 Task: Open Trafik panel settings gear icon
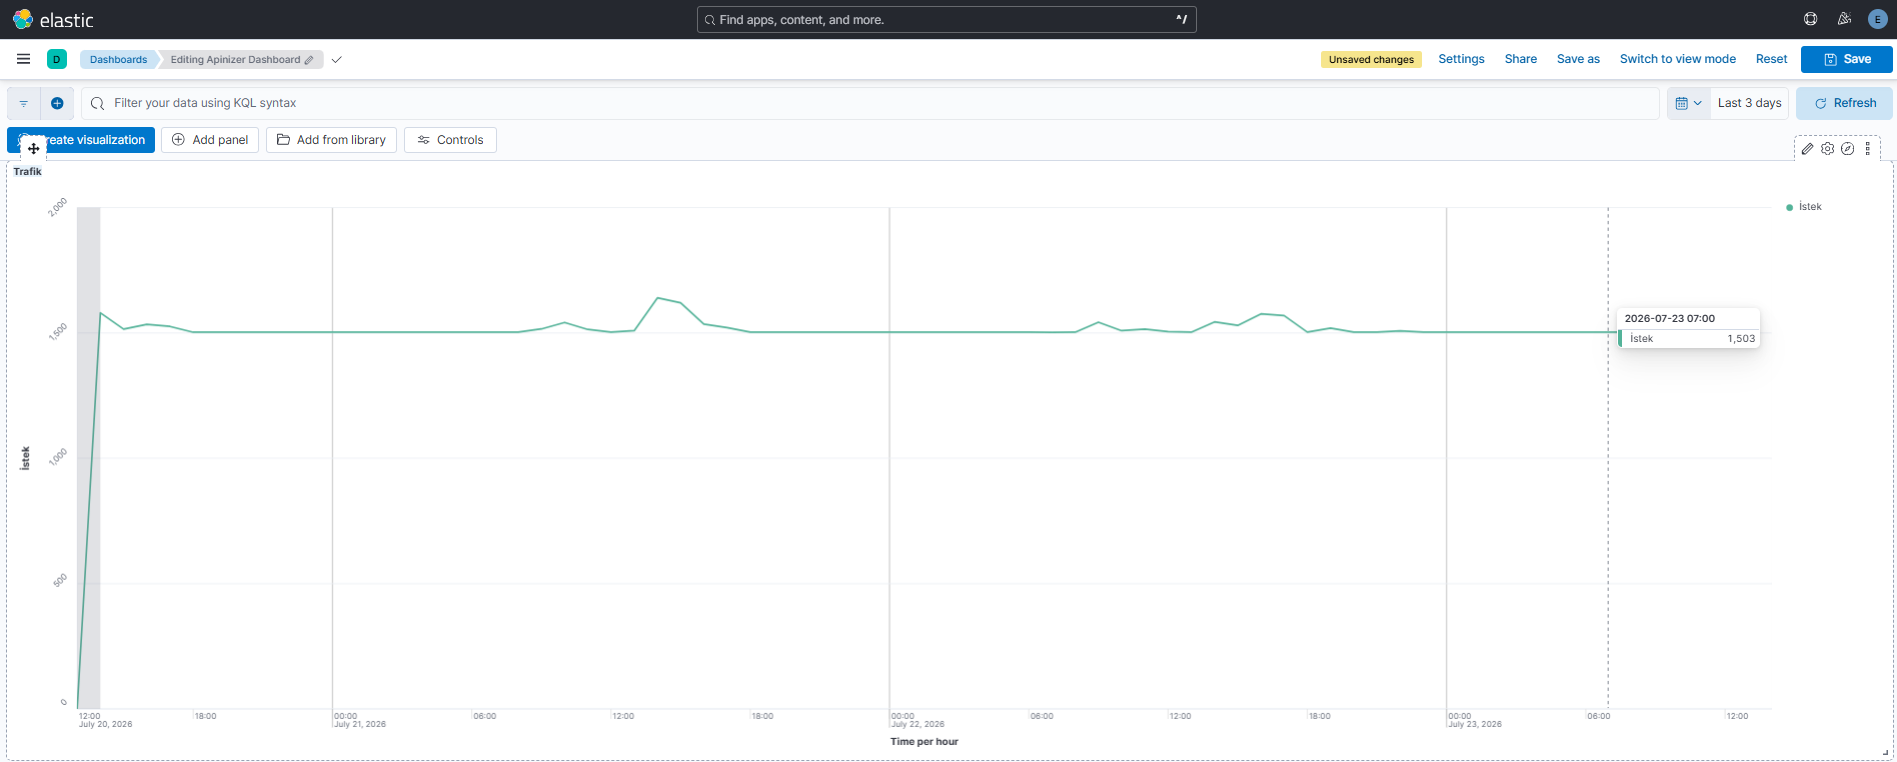click(1827, 149)
